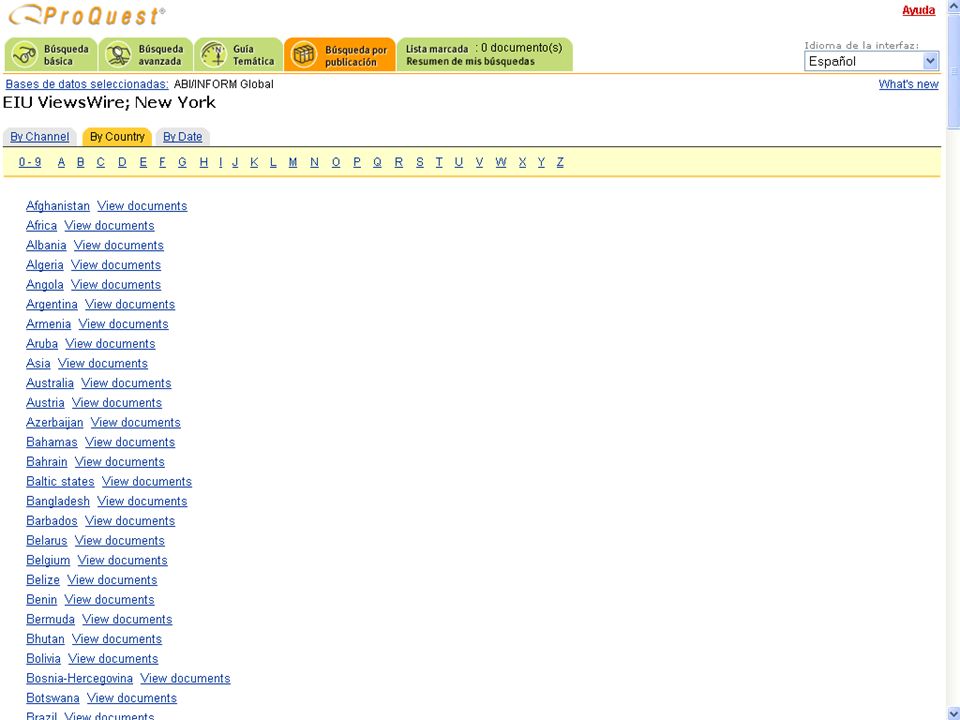
Task: Open the Bangladesh link
Action: [58, 501]
